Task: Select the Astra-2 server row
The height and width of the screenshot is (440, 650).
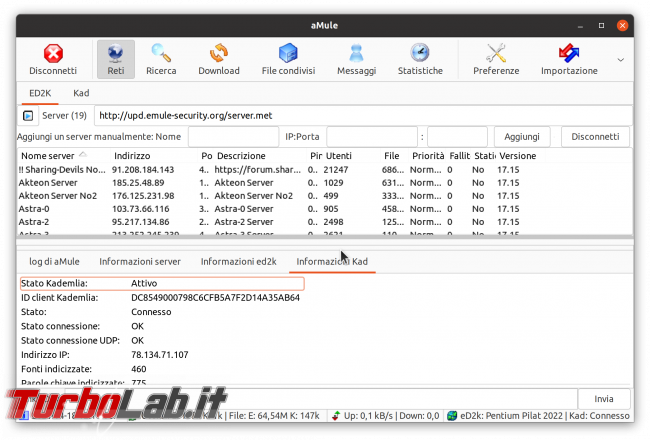Action: click(325, 222)
